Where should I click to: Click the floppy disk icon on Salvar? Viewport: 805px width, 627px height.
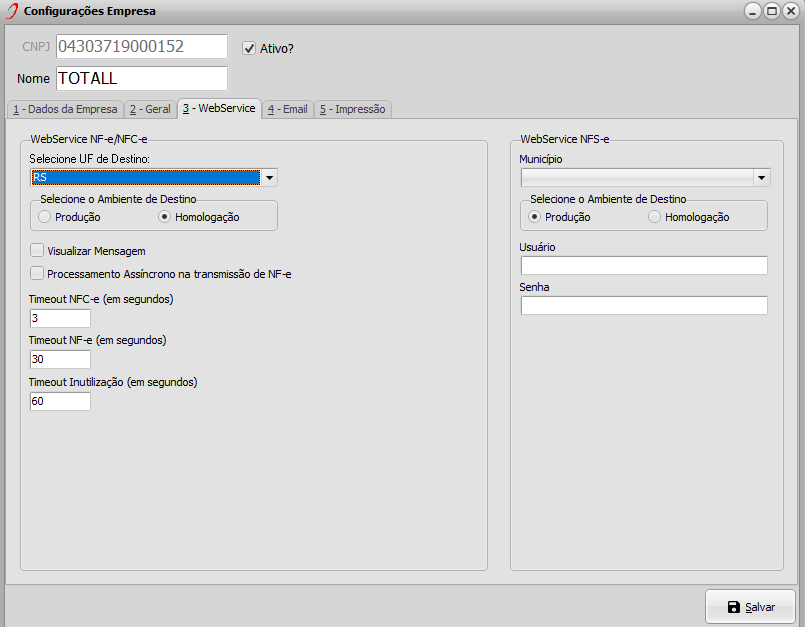coord(734,607)
